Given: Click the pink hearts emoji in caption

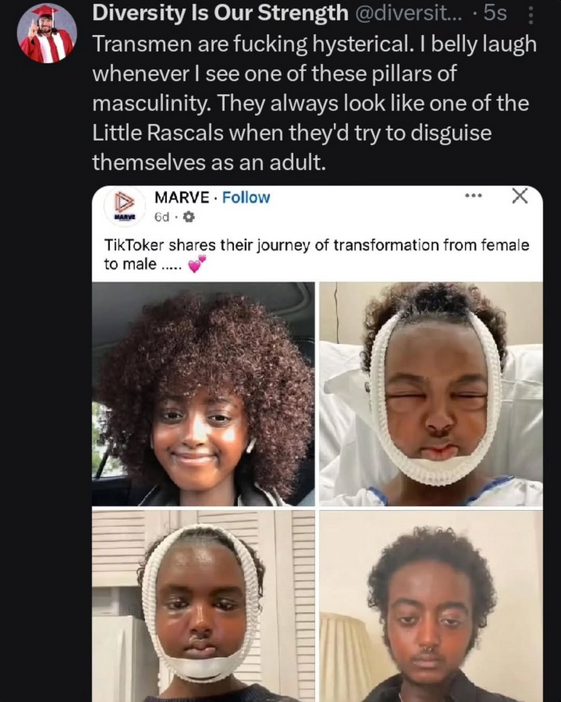Looking at the screenshot, I should coord(197,264).
